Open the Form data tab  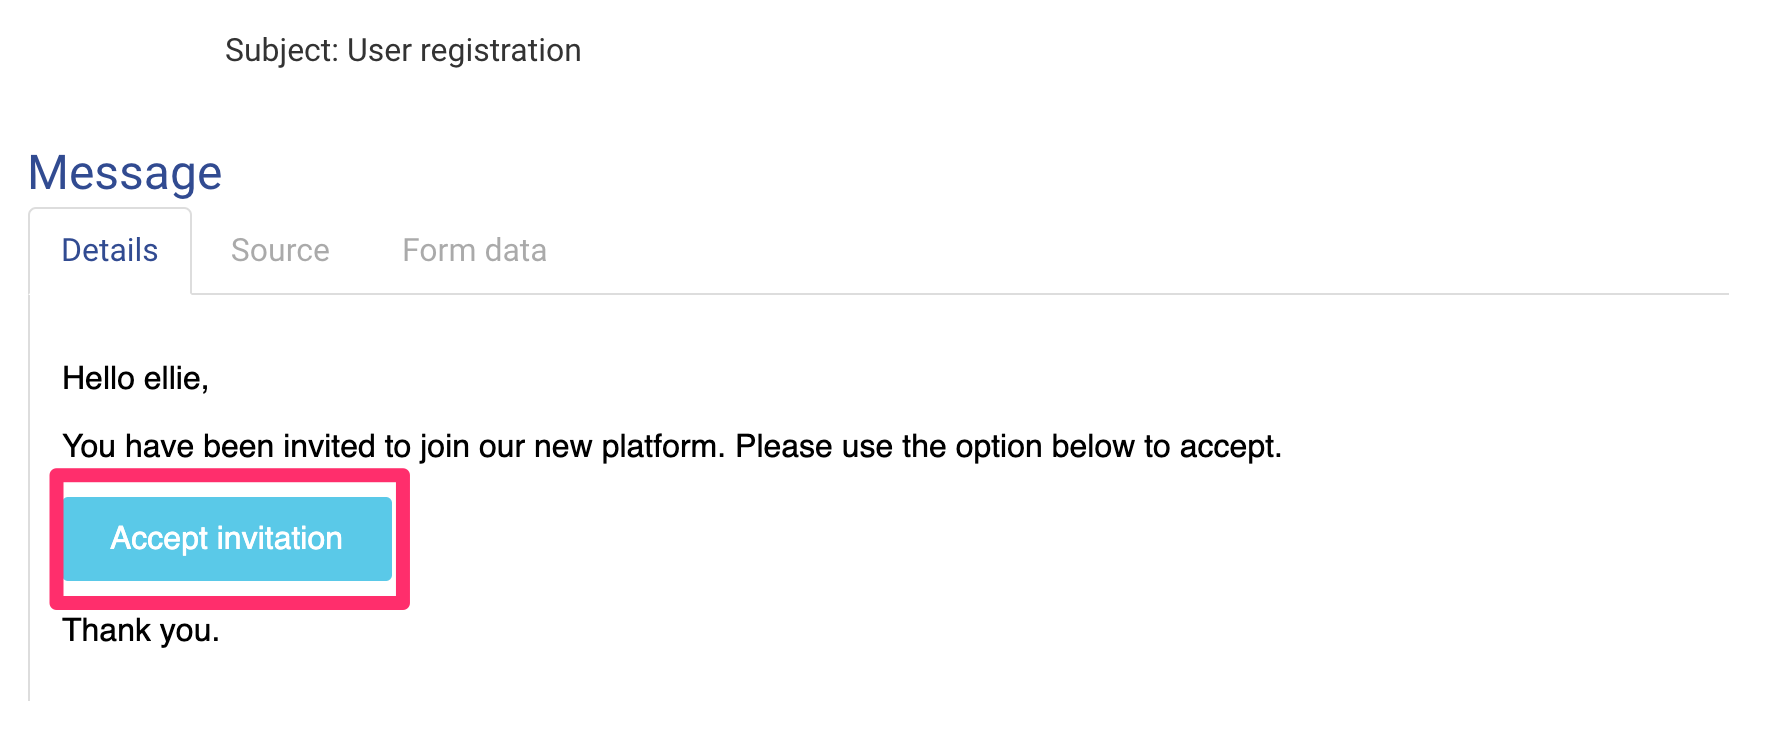pyautogui.click(x=474, y=250)
